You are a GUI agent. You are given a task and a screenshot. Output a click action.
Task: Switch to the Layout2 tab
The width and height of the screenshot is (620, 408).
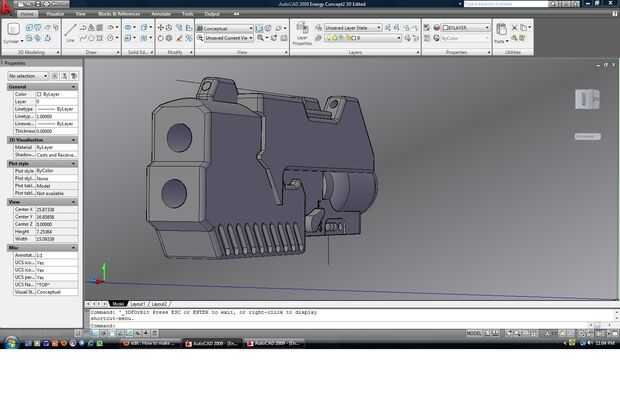coord(159,304)
